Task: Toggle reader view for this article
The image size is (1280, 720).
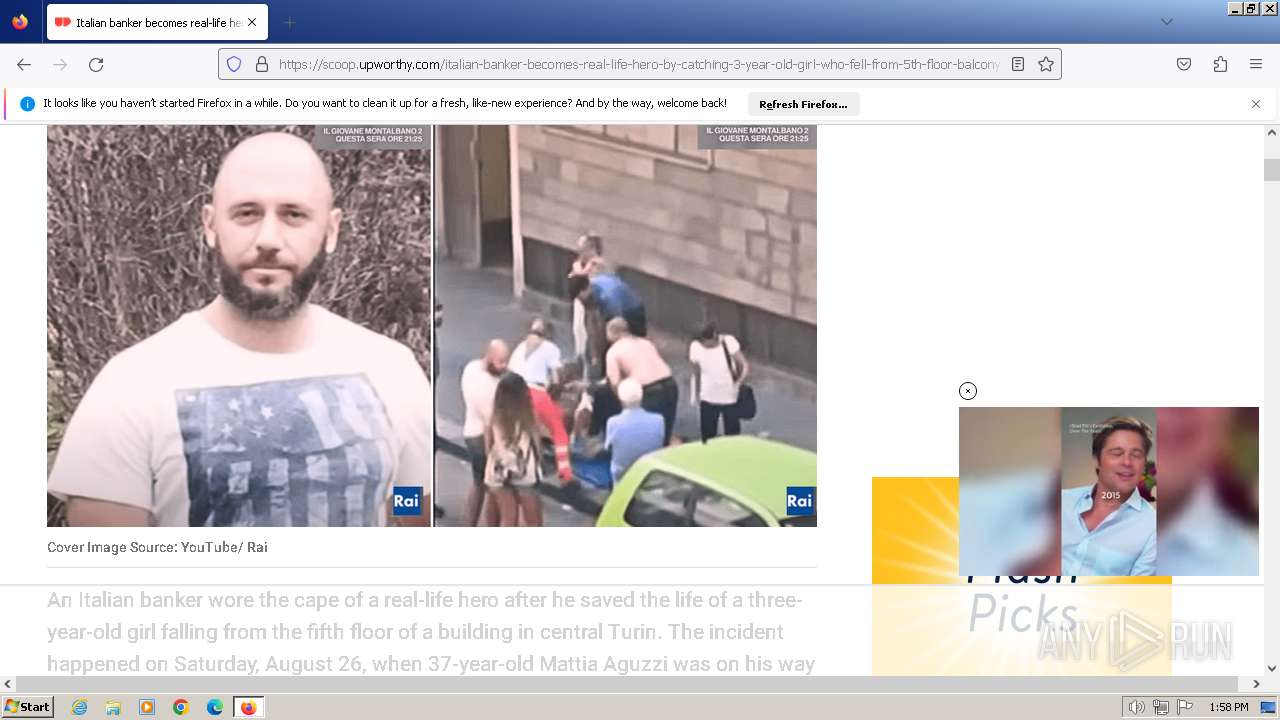Action: pos(1018,64)
